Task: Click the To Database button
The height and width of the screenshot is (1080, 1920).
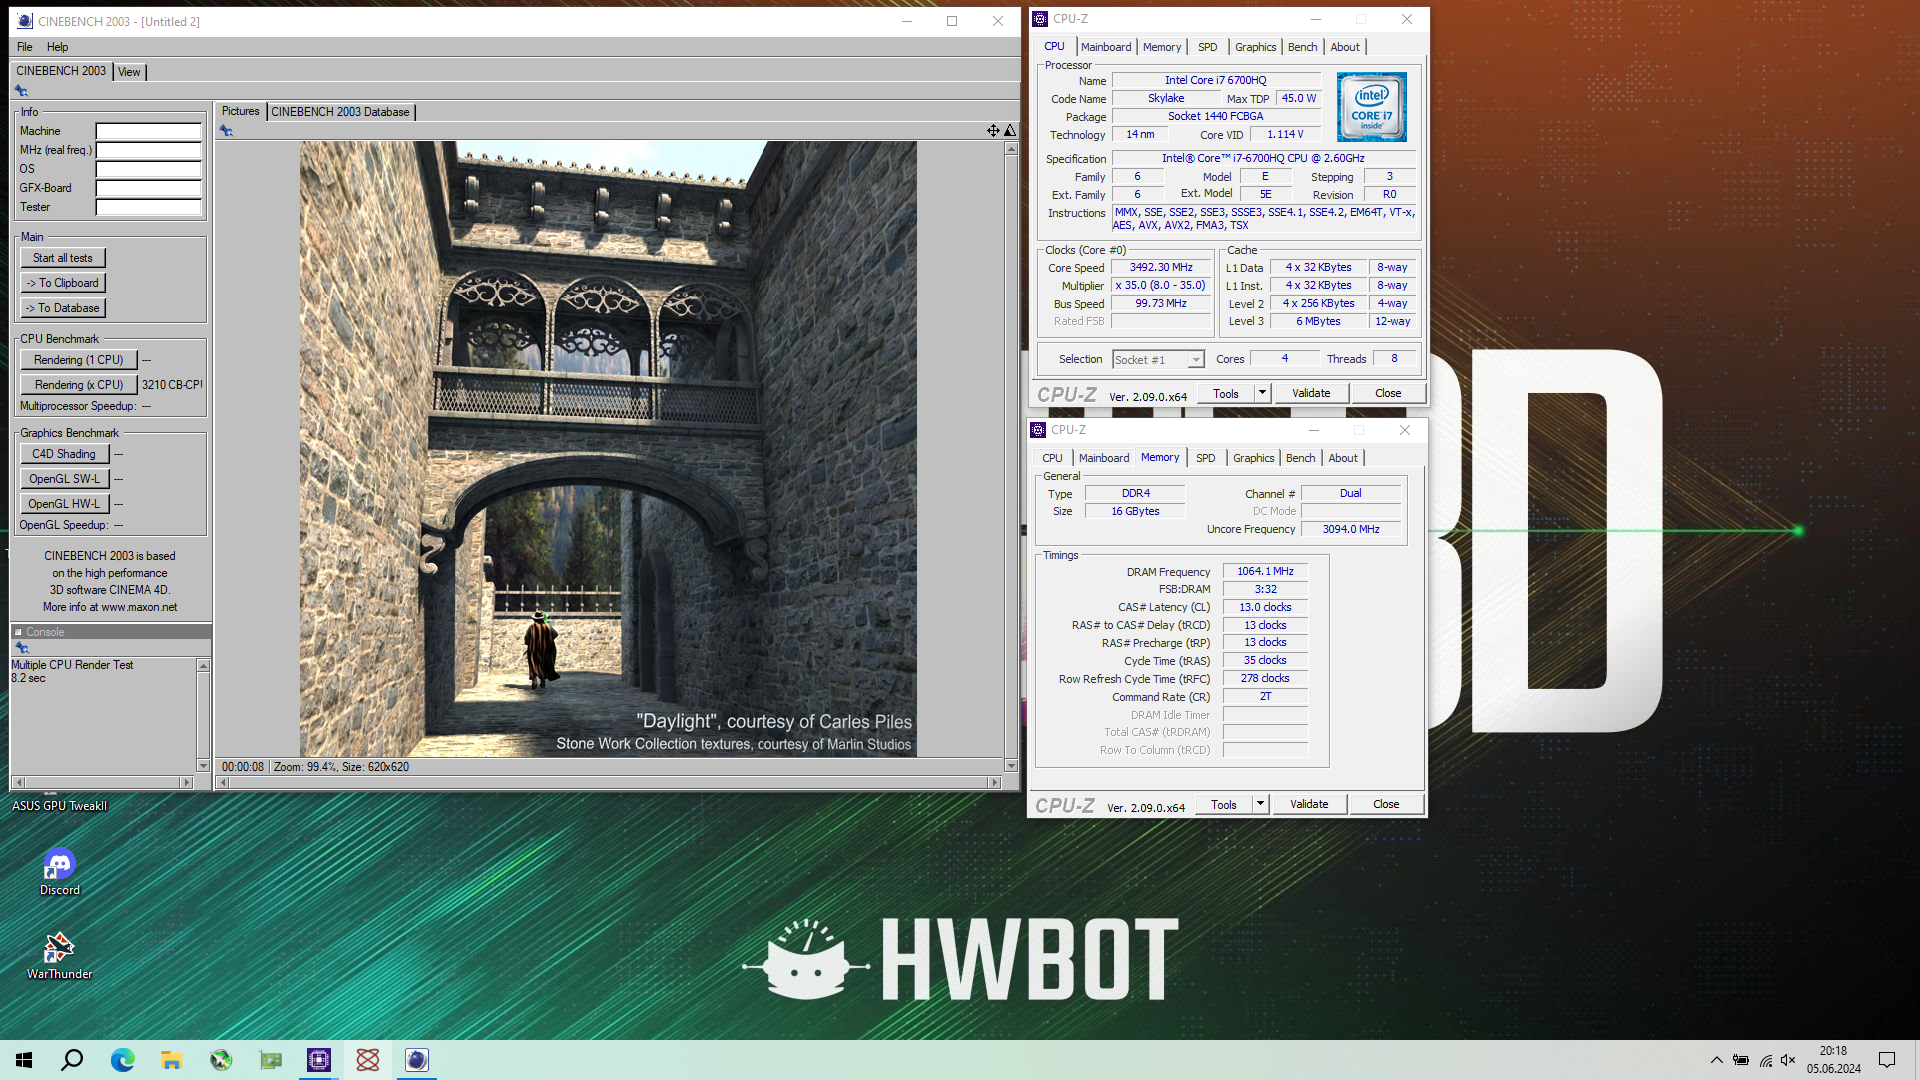Action: 63,308
